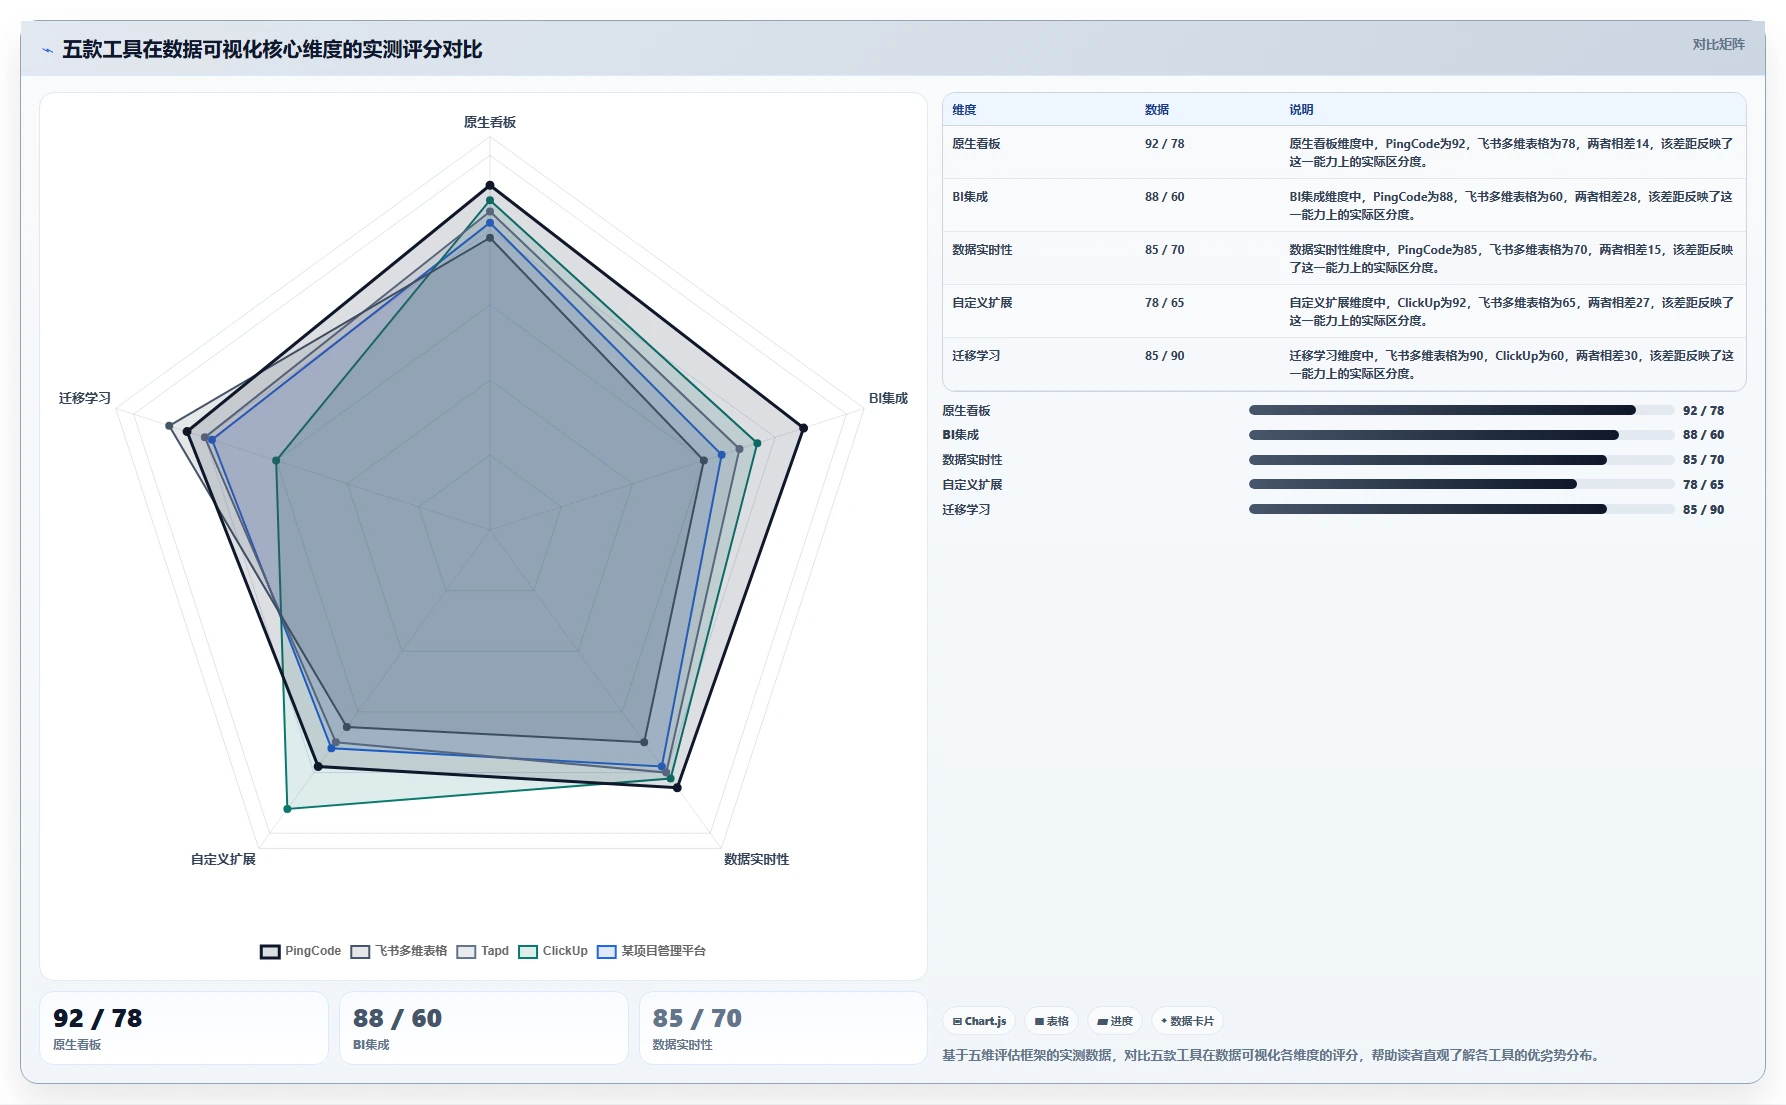This screenshot has height=1105, width=1786.
Task: Click ClickUp's data point on 自定义扩展 axis
Action: (287, 809)
